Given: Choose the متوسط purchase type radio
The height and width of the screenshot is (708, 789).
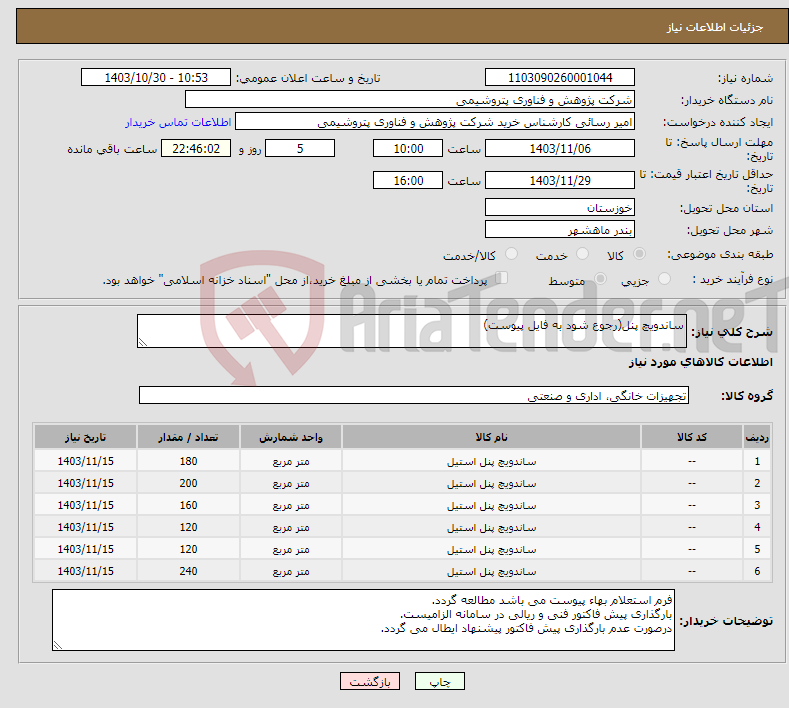Looking at the screenshot, I should click(x=600, y=279).
